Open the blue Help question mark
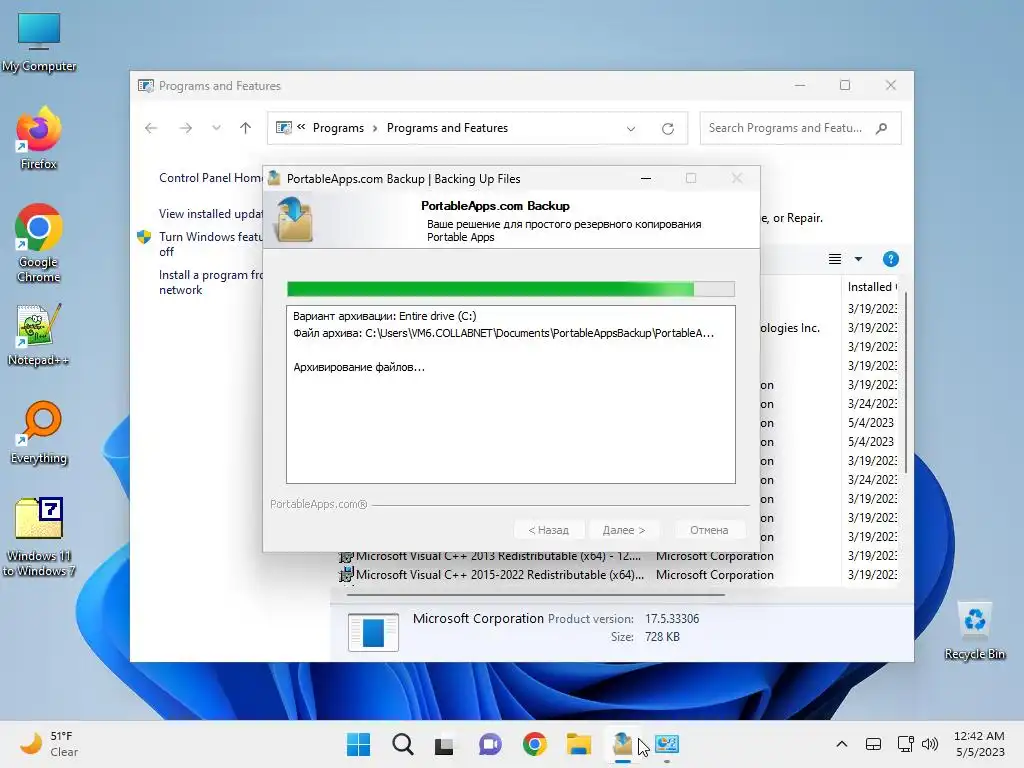The image size is (1024, 768). [890, 259]
